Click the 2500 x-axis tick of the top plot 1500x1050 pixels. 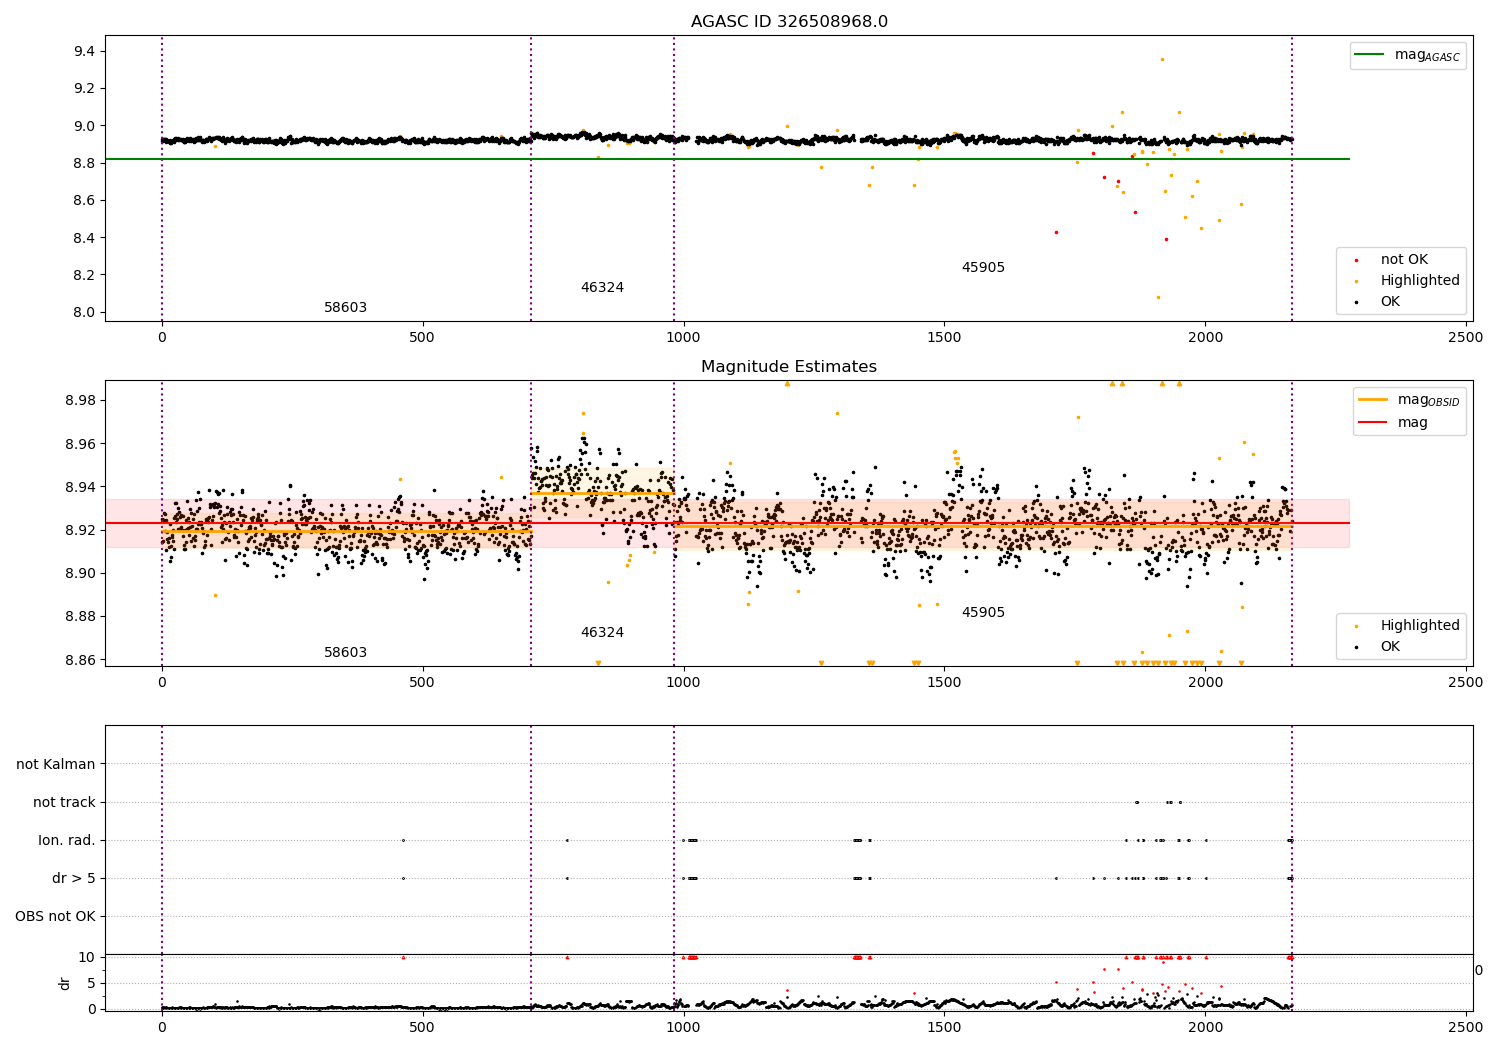(x=1466, y=337)
